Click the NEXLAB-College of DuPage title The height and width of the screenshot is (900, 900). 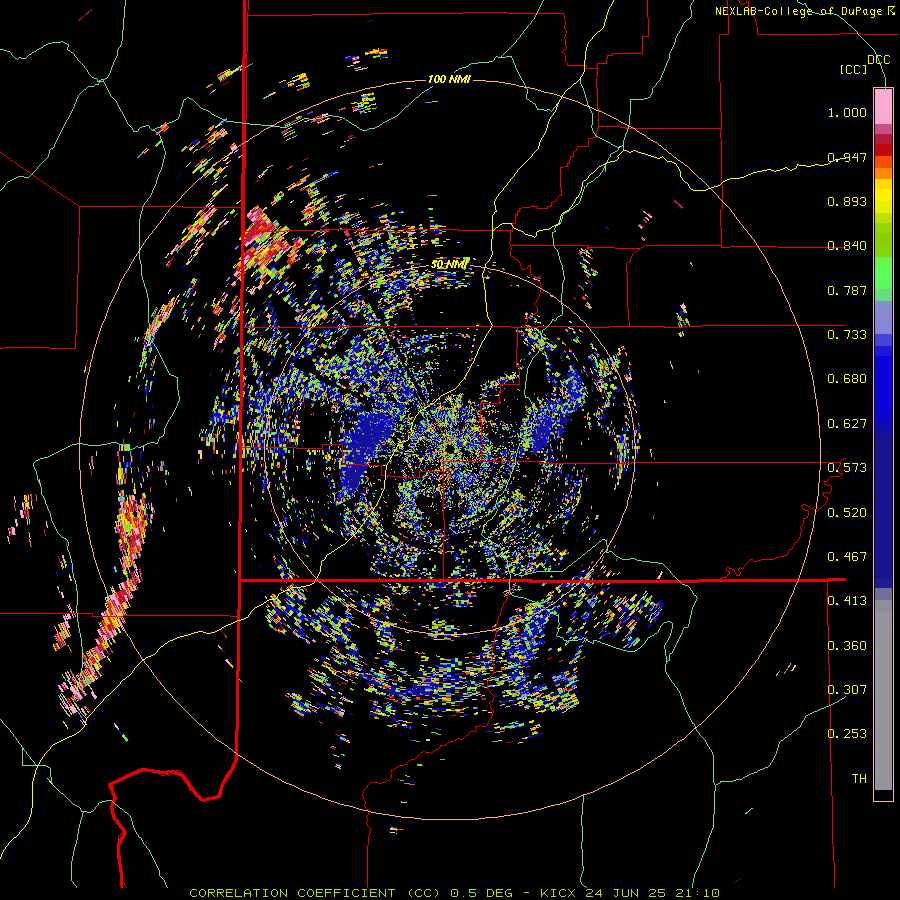805,11
